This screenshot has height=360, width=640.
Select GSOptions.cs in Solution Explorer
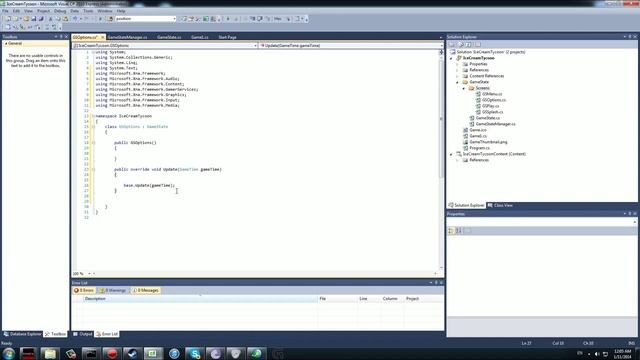(x=493, y=100)
